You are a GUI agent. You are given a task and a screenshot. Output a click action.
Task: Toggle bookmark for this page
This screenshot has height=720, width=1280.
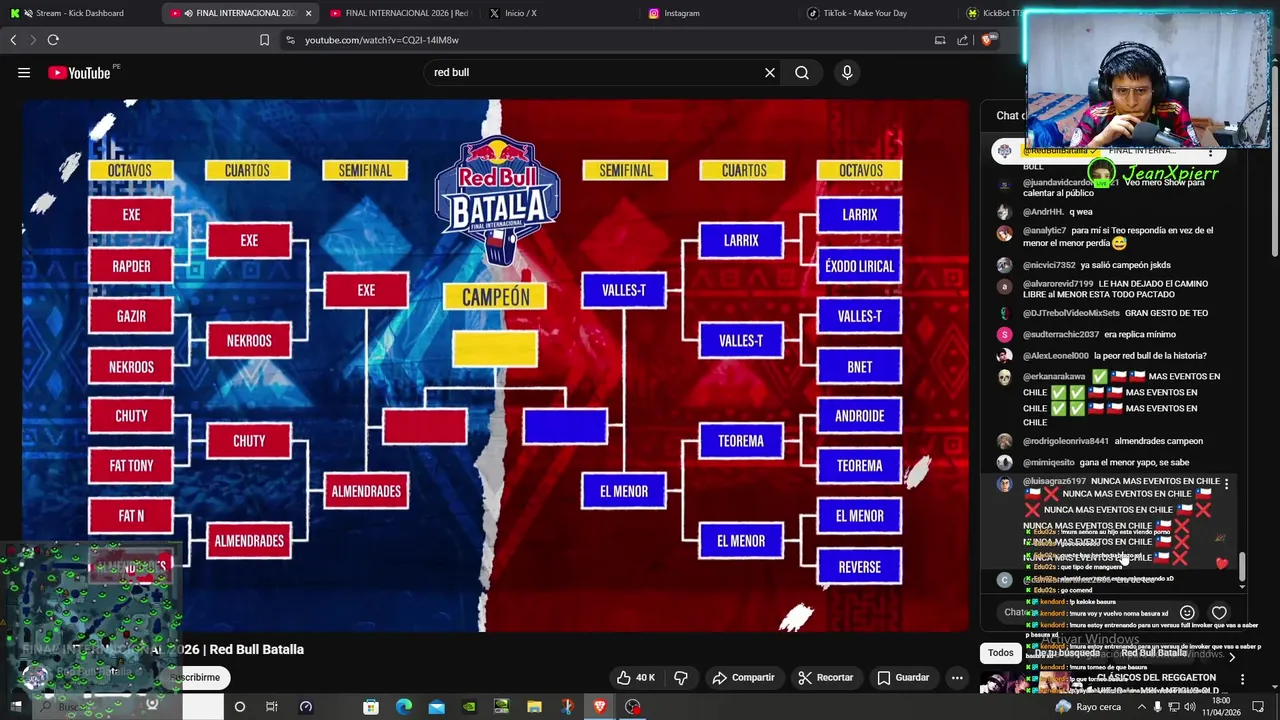point(264,40)
